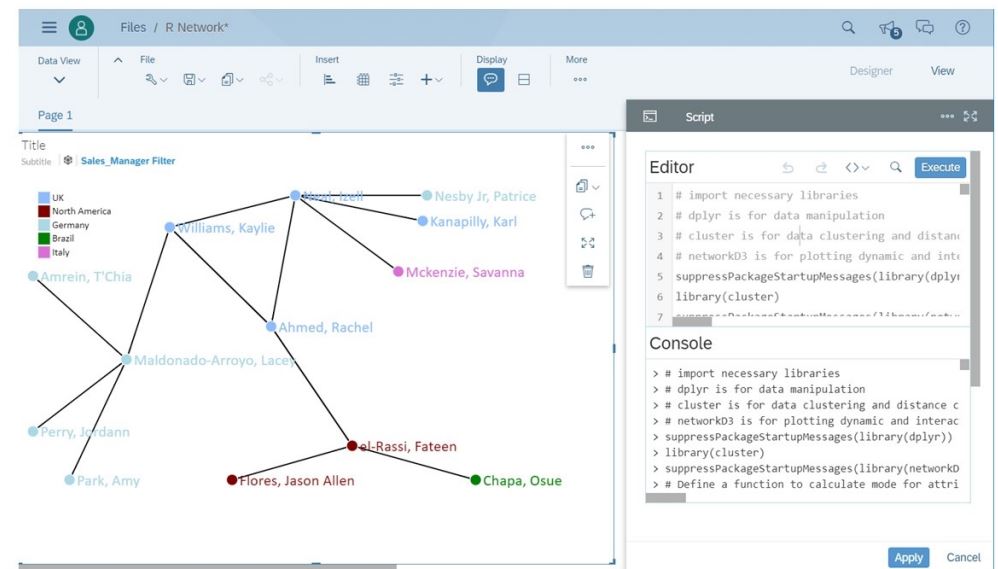This screenshot has height=569, width=998.
Task: Open the Save dropdown in File section
Action: [193, 81]
